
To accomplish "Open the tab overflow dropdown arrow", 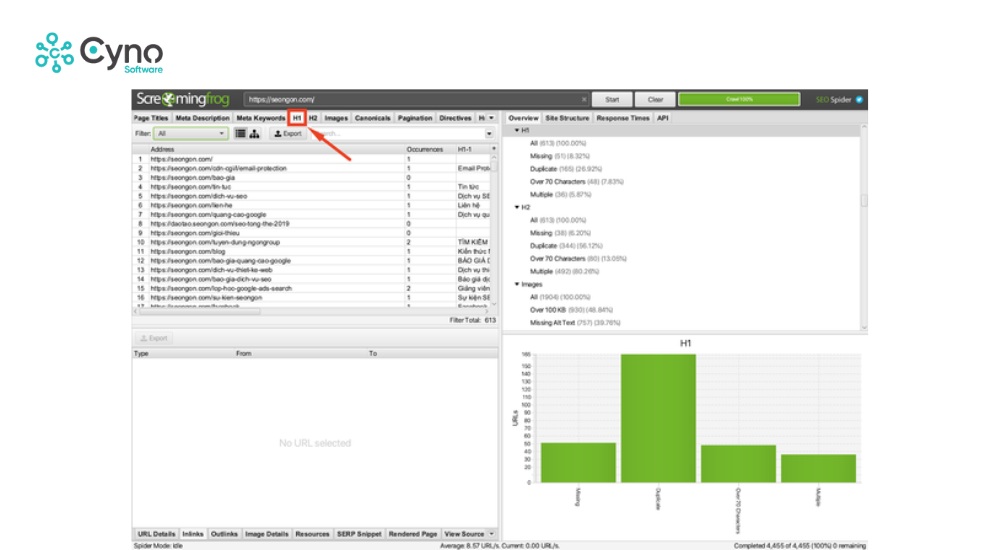I will (491, 118).
